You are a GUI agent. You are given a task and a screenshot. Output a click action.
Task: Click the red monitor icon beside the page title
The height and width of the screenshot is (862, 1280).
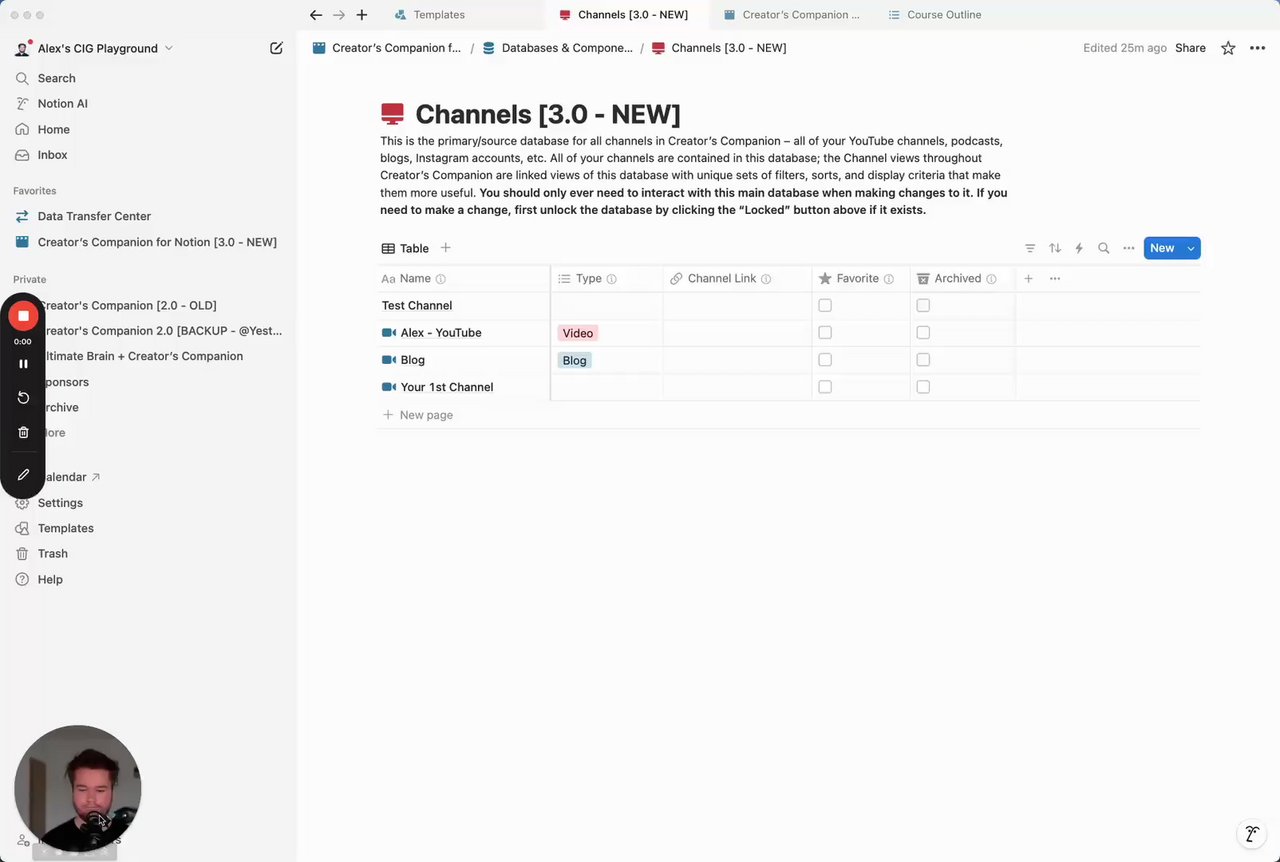[x=393, y=114]
